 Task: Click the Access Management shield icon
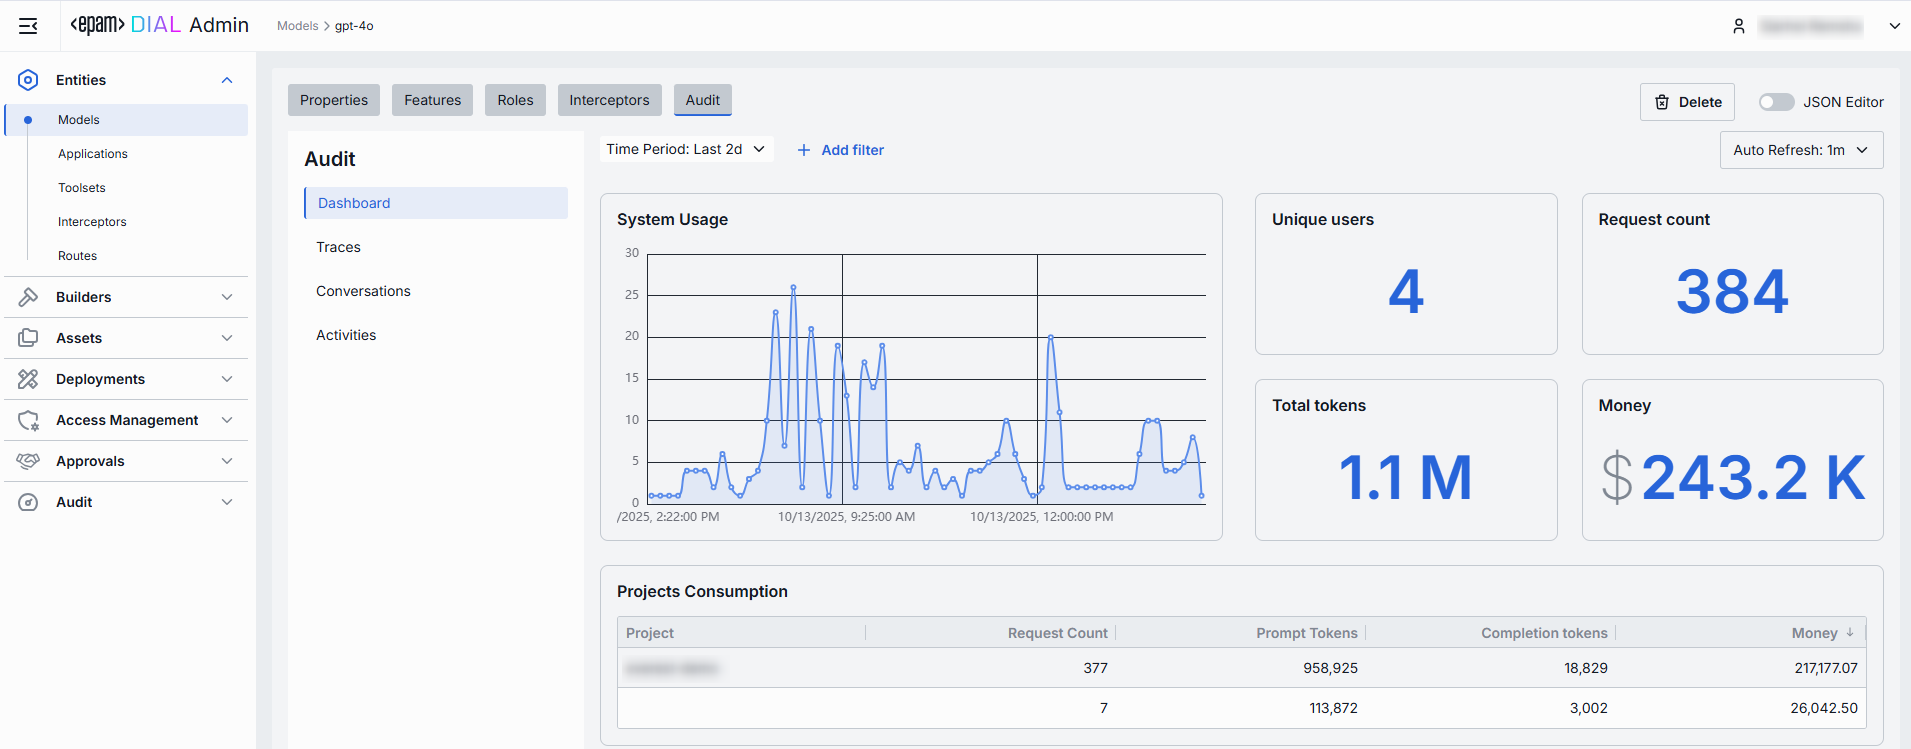pyautogui.click(x=28, y=420)
